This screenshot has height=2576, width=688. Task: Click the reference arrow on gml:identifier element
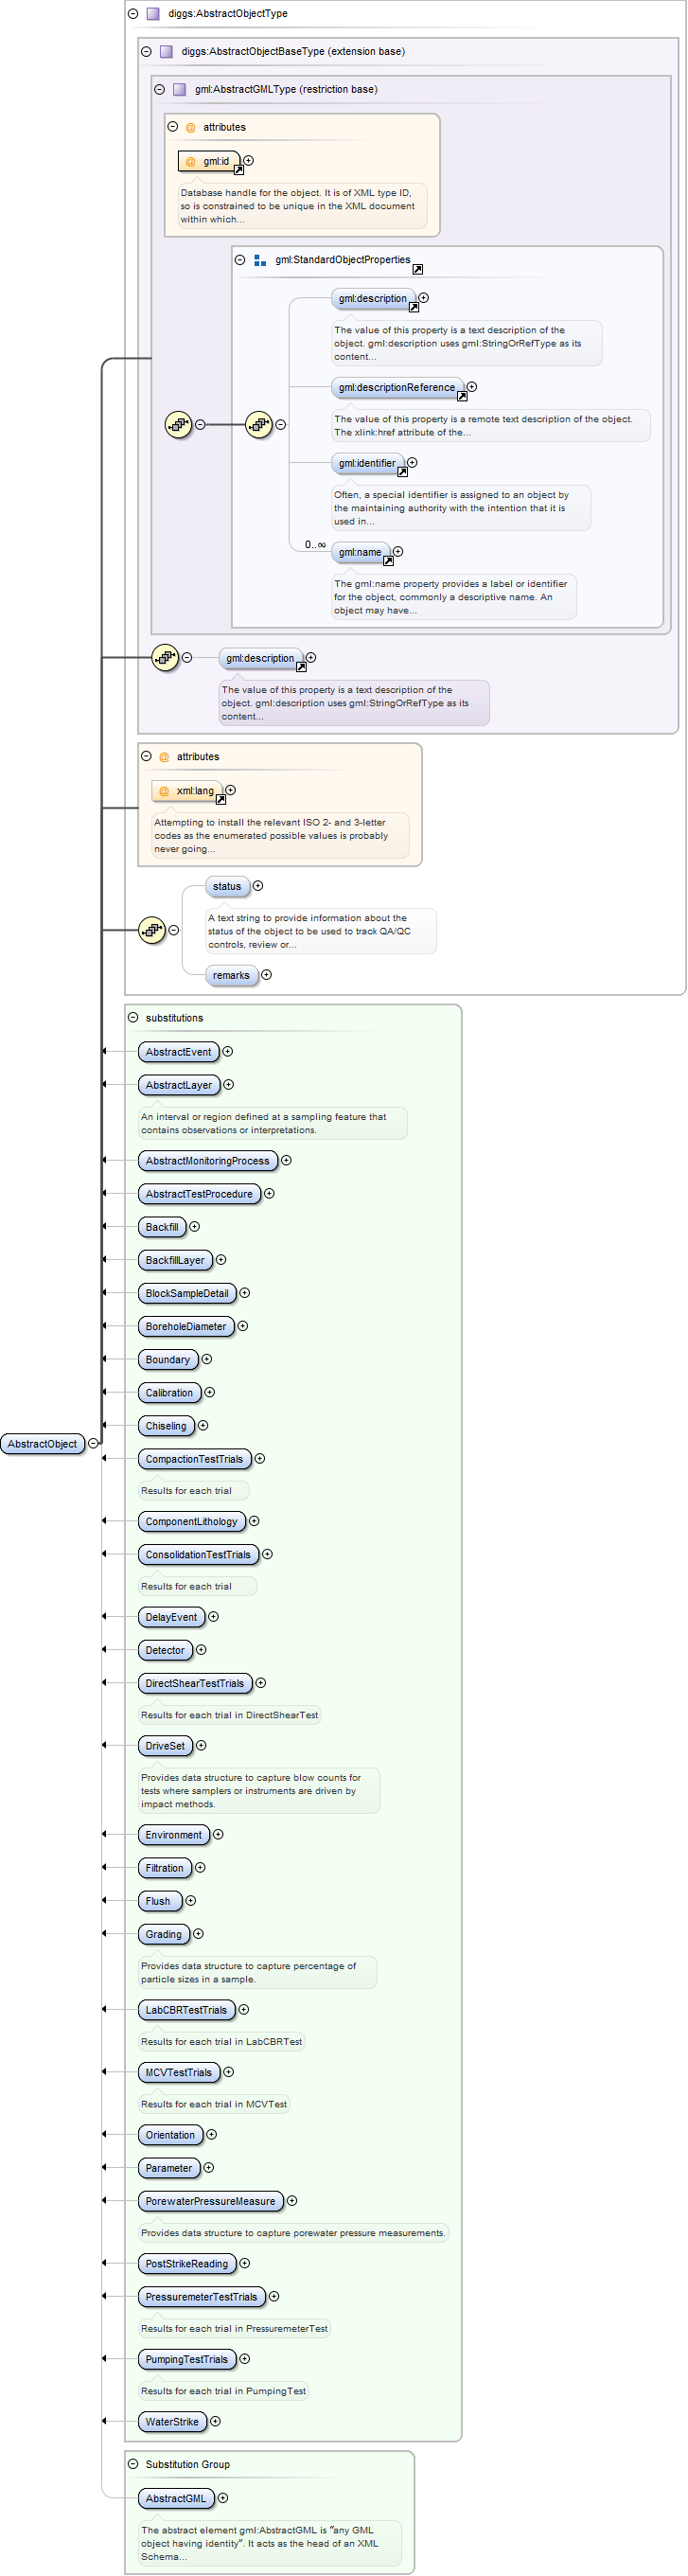[402, 472]
